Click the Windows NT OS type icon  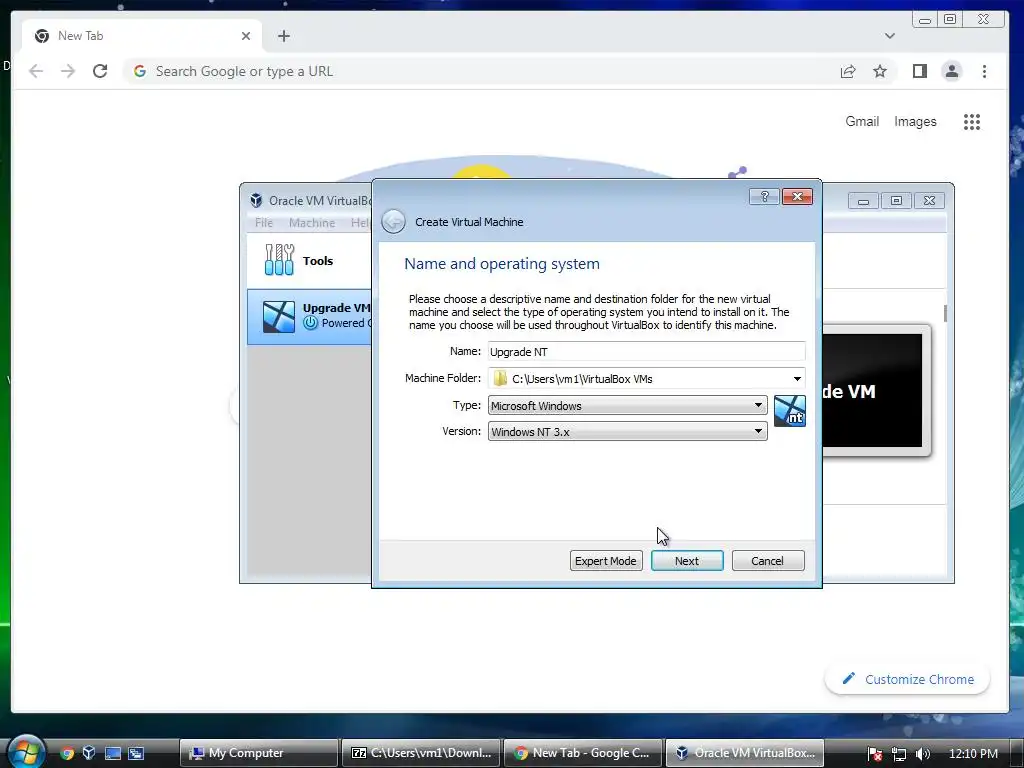[x=790, y=411]
